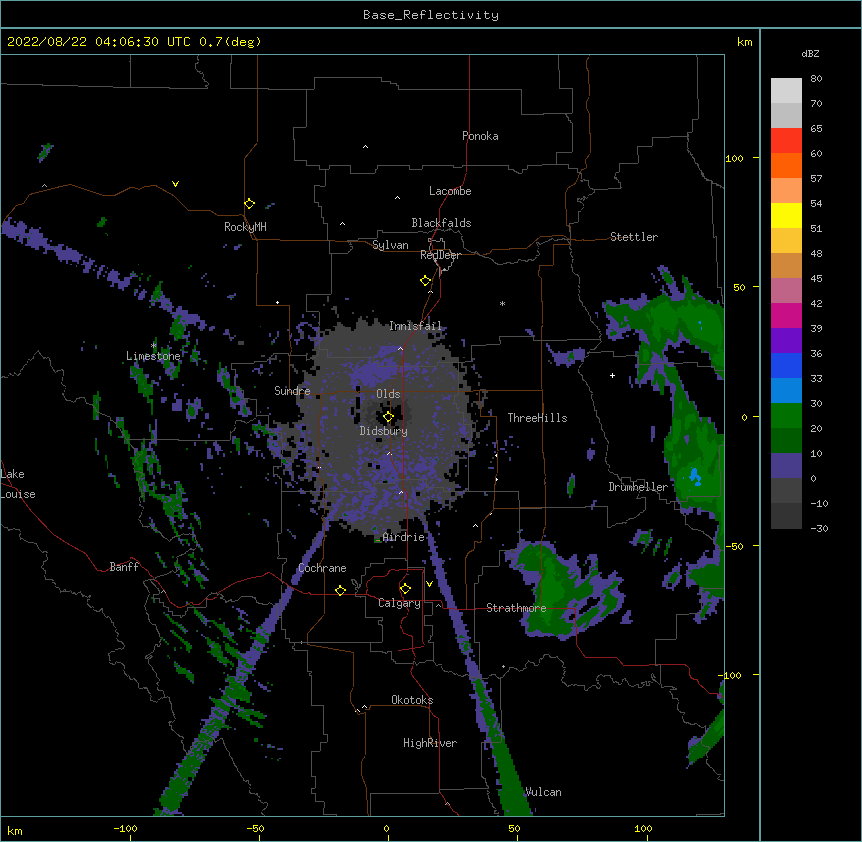
Task: Click the timestamp 2022/08/22 04:06:30 UTC
Action: point(99,42)
